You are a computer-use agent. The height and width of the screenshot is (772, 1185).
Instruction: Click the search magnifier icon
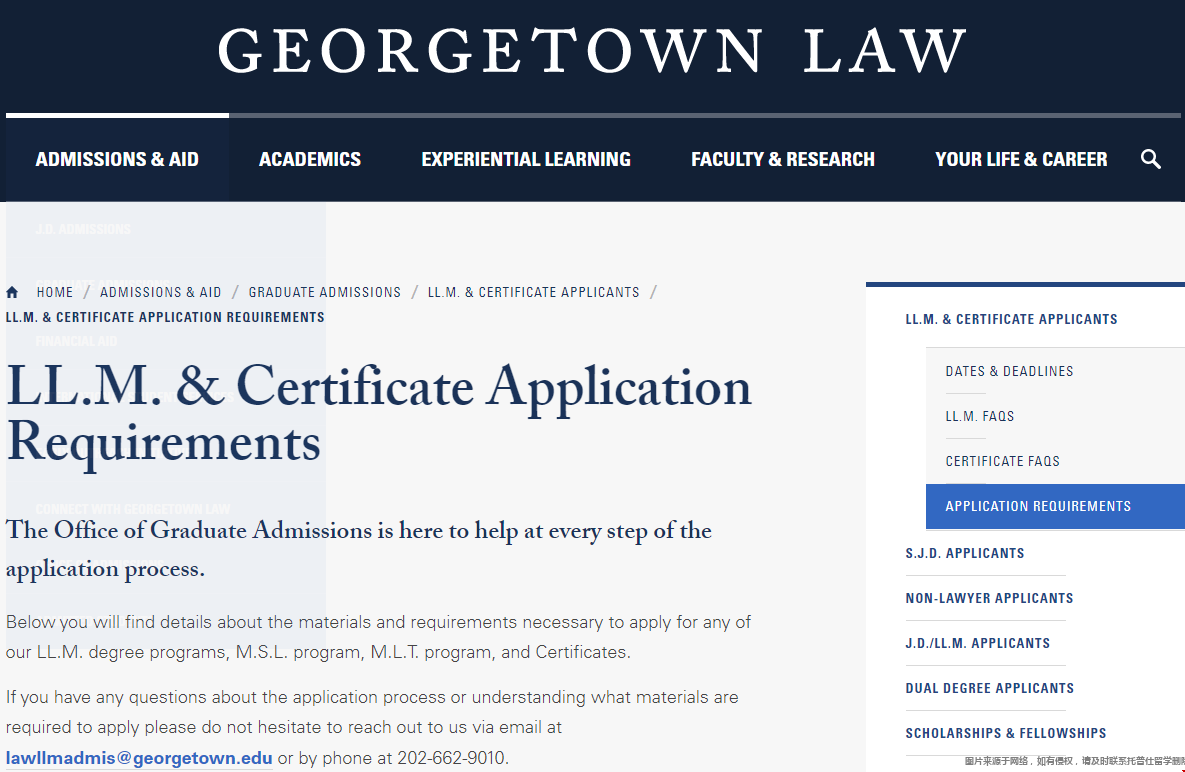pos(1151,159)
